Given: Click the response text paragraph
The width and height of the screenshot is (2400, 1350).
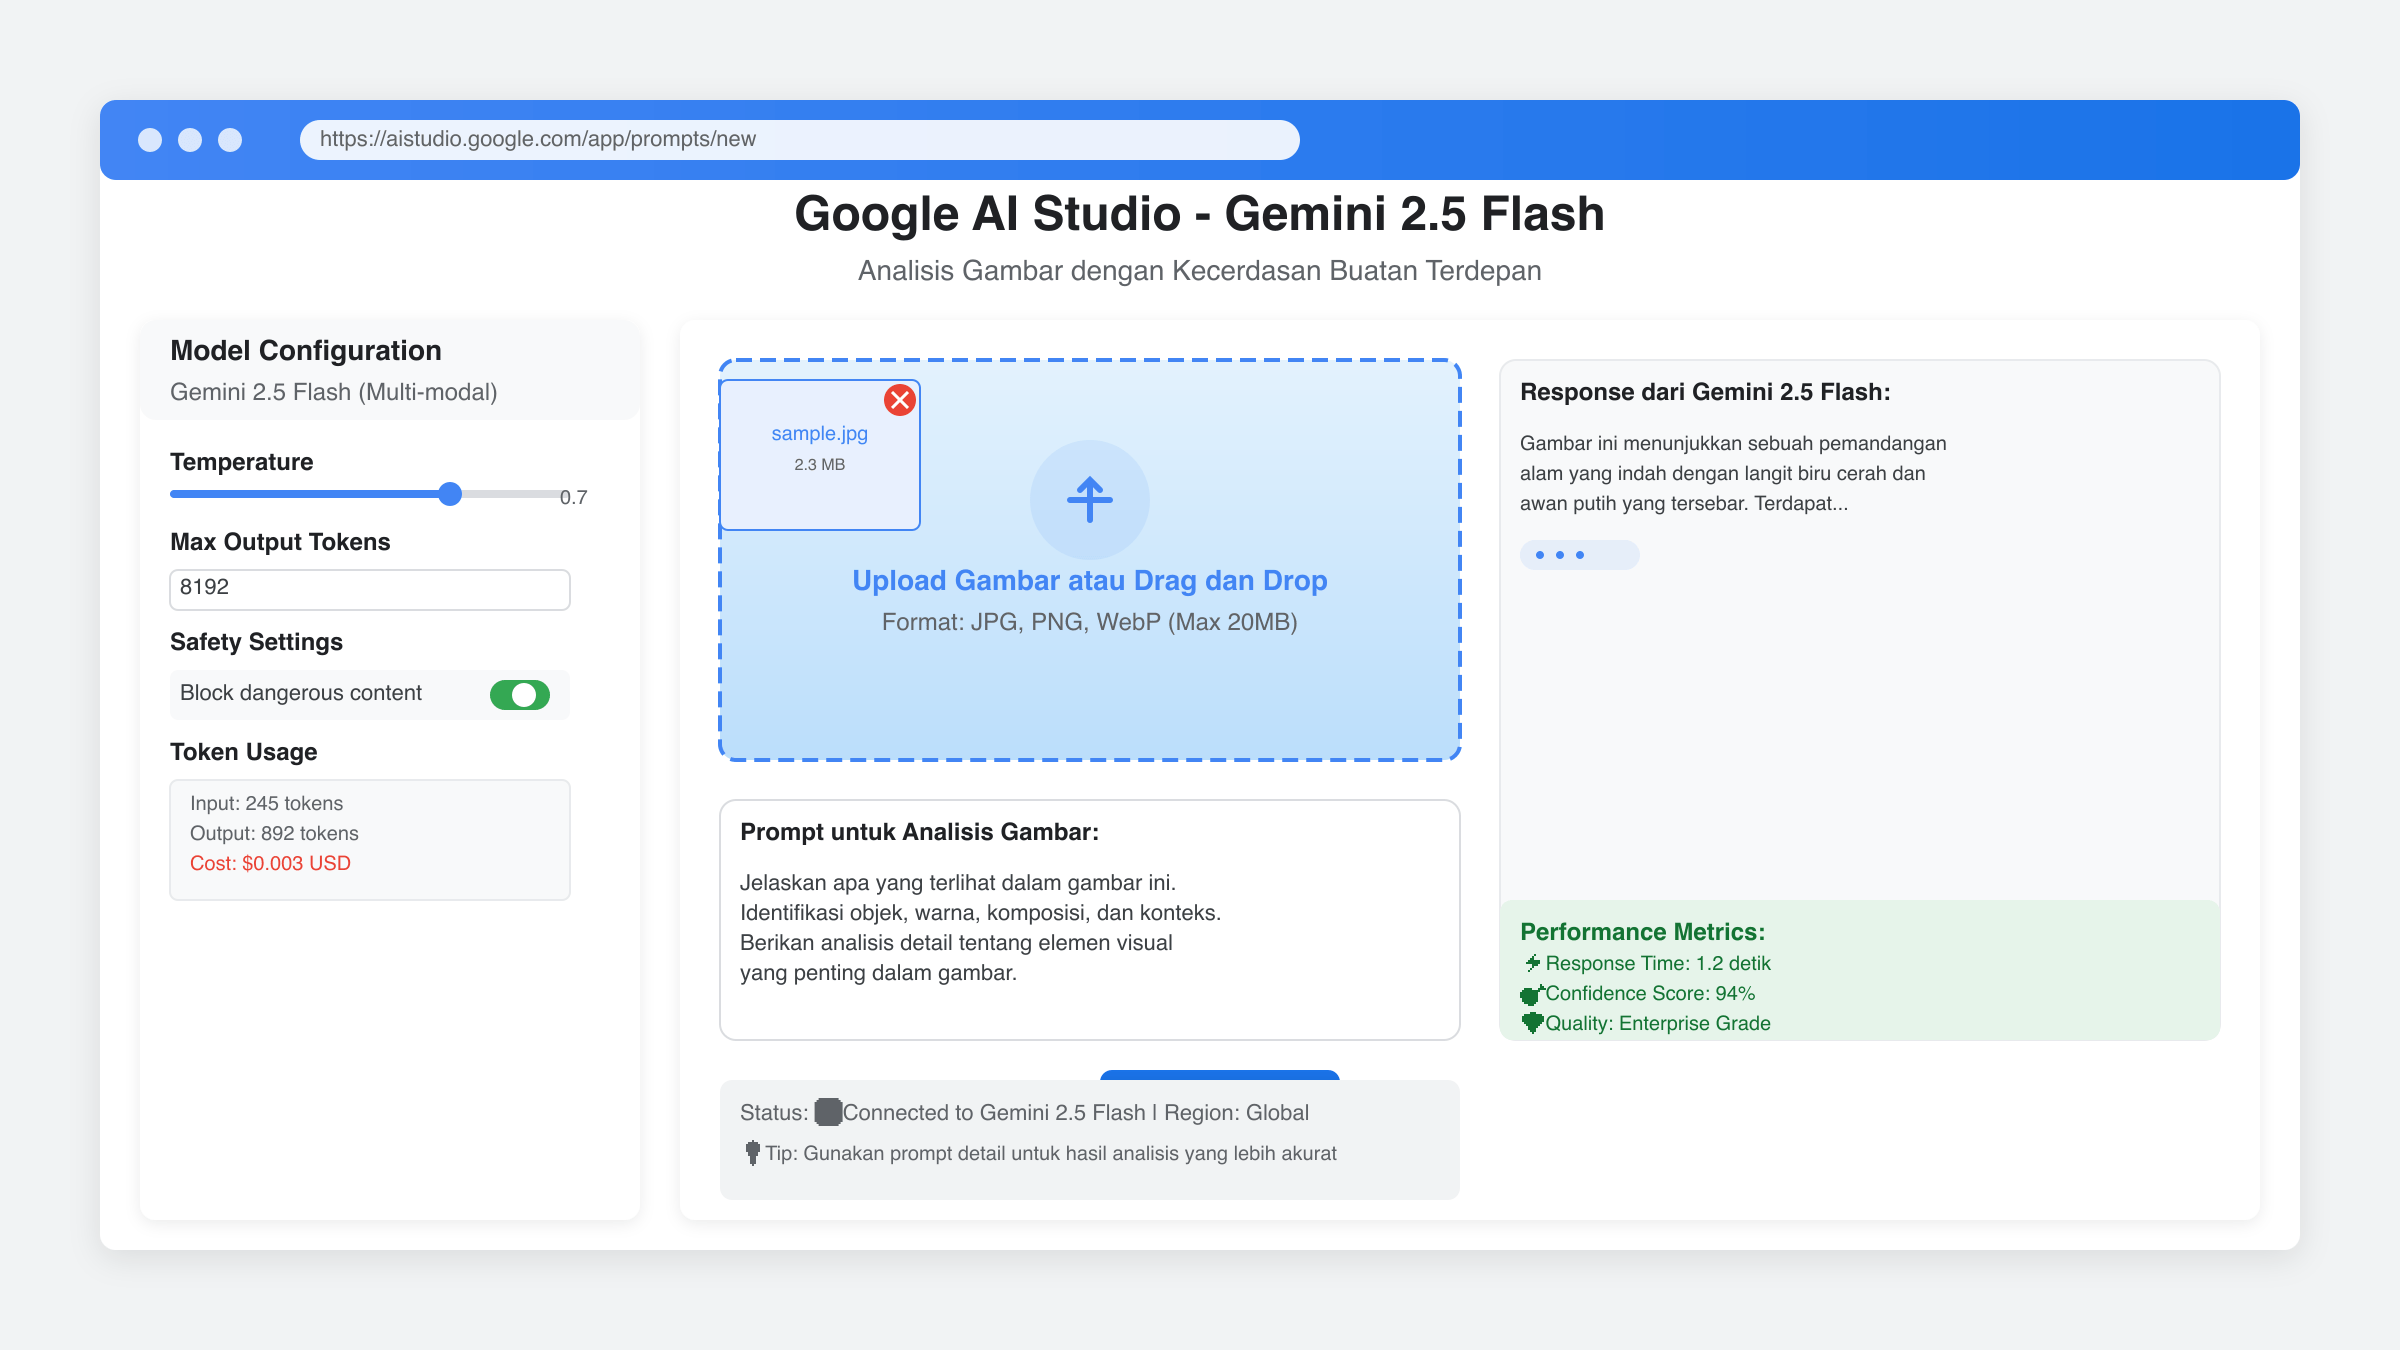Looking at the screenshot, I should coord(1733,473).
